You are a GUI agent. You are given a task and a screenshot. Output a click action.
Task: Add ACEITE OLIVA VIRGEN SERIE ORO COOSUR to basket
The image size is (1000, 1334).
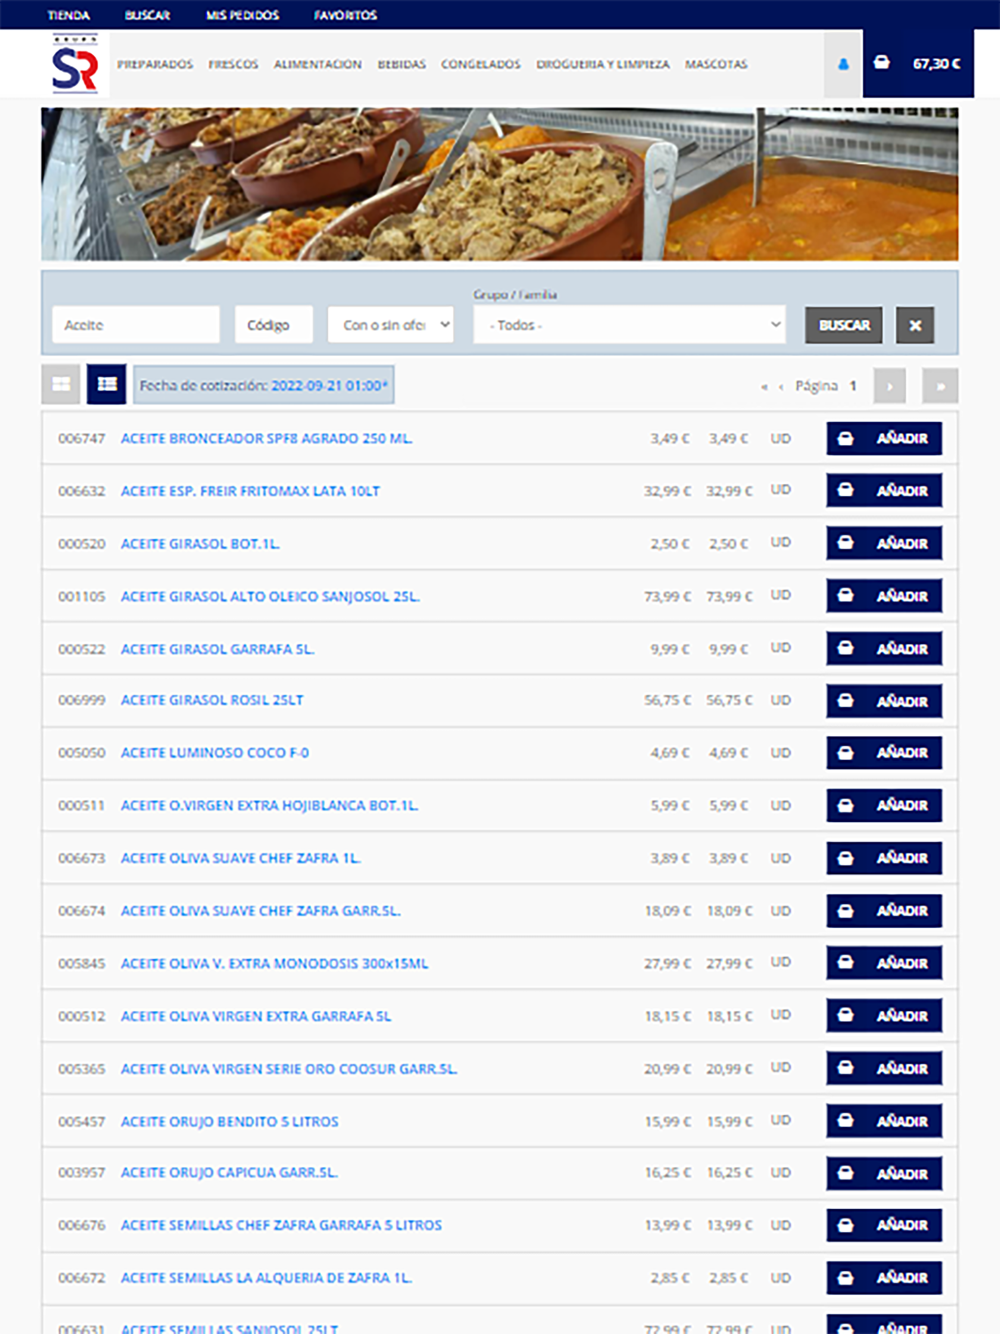884,1068
